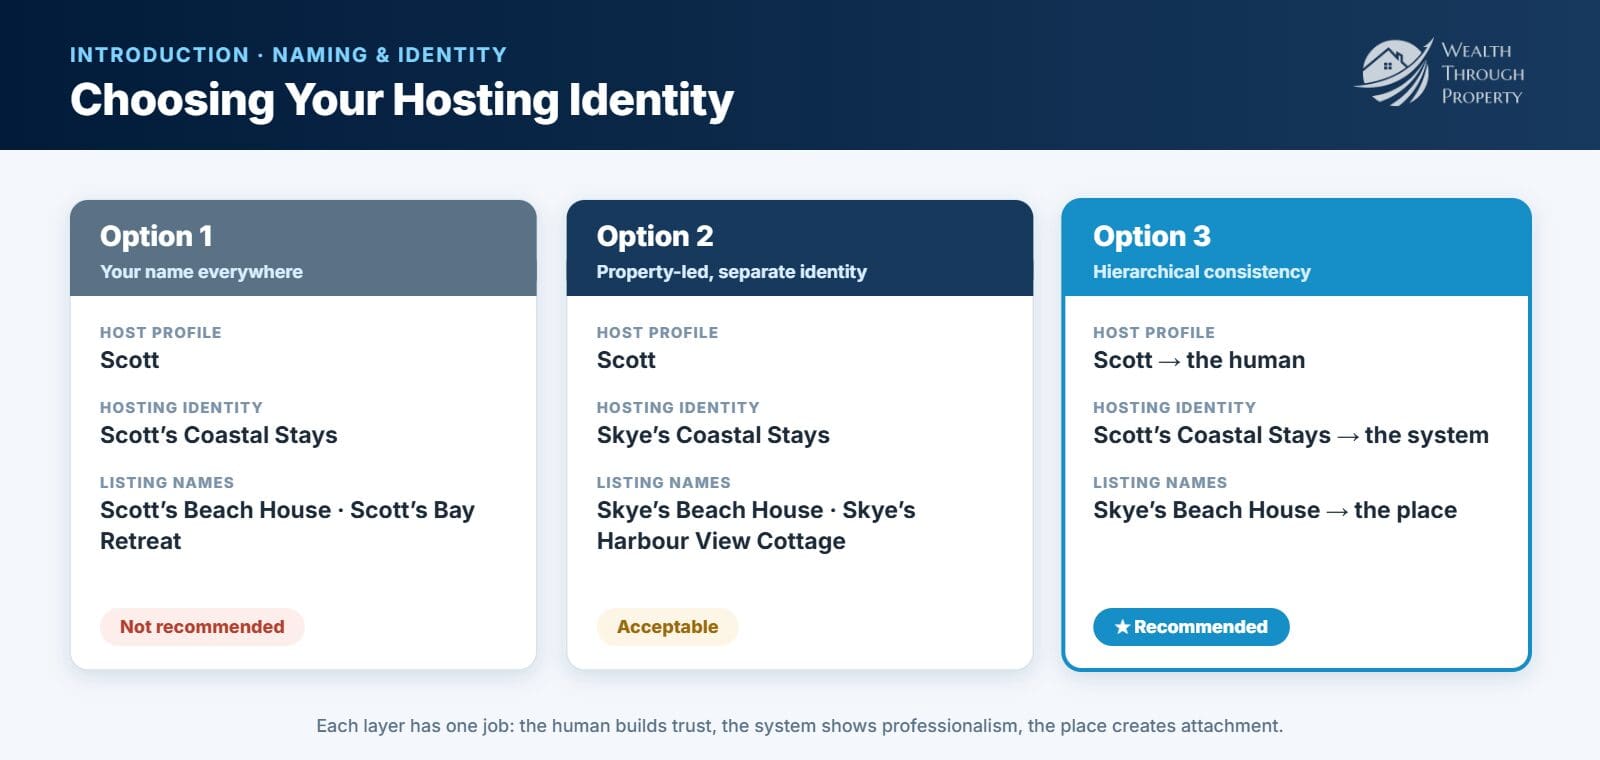The height and width of the screenshot is (760, 1600).
Task: Select the "Scott → the human" line
Action: 1199,360
